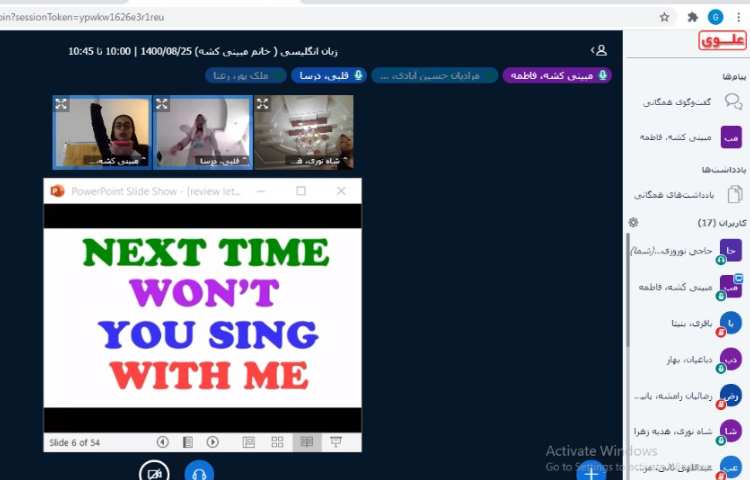Switch to Normal view in PowerPoint

[x=249, y=442]
